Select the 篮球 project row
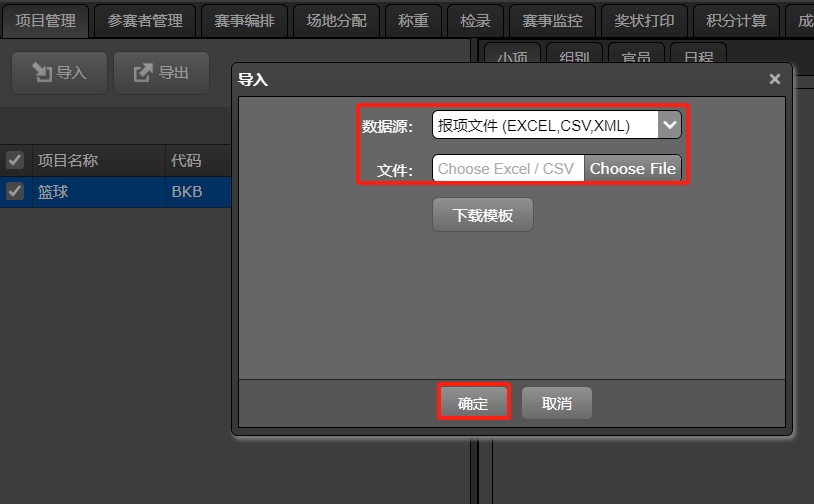Viewport: 814px width, 504px height. click(115, 192)
